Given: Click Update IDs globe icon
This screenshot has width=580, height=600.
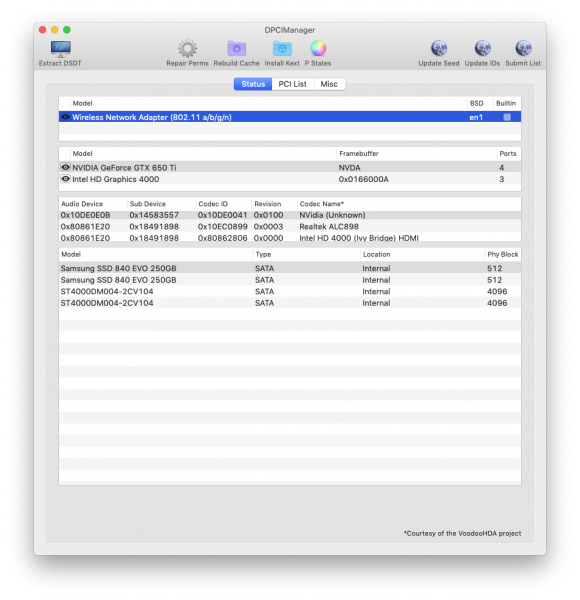Looking at the screenshot, I should coord(482,49).
